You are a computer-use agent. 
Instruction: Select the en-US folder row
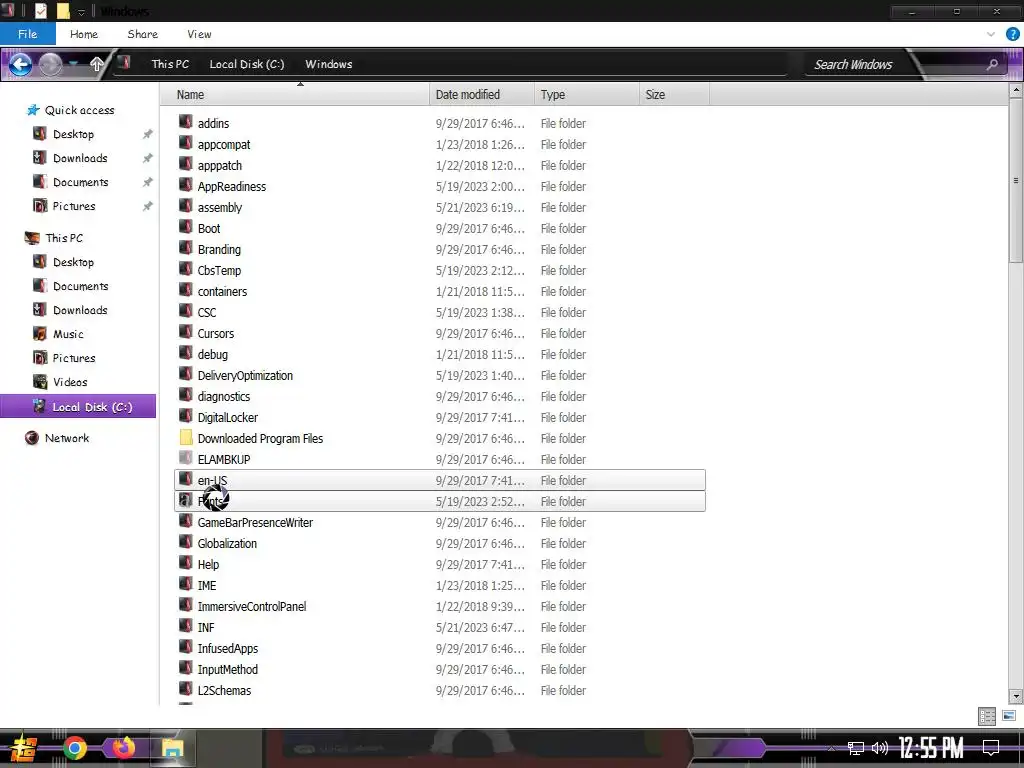pyautogui.click(x=440, y=480)
